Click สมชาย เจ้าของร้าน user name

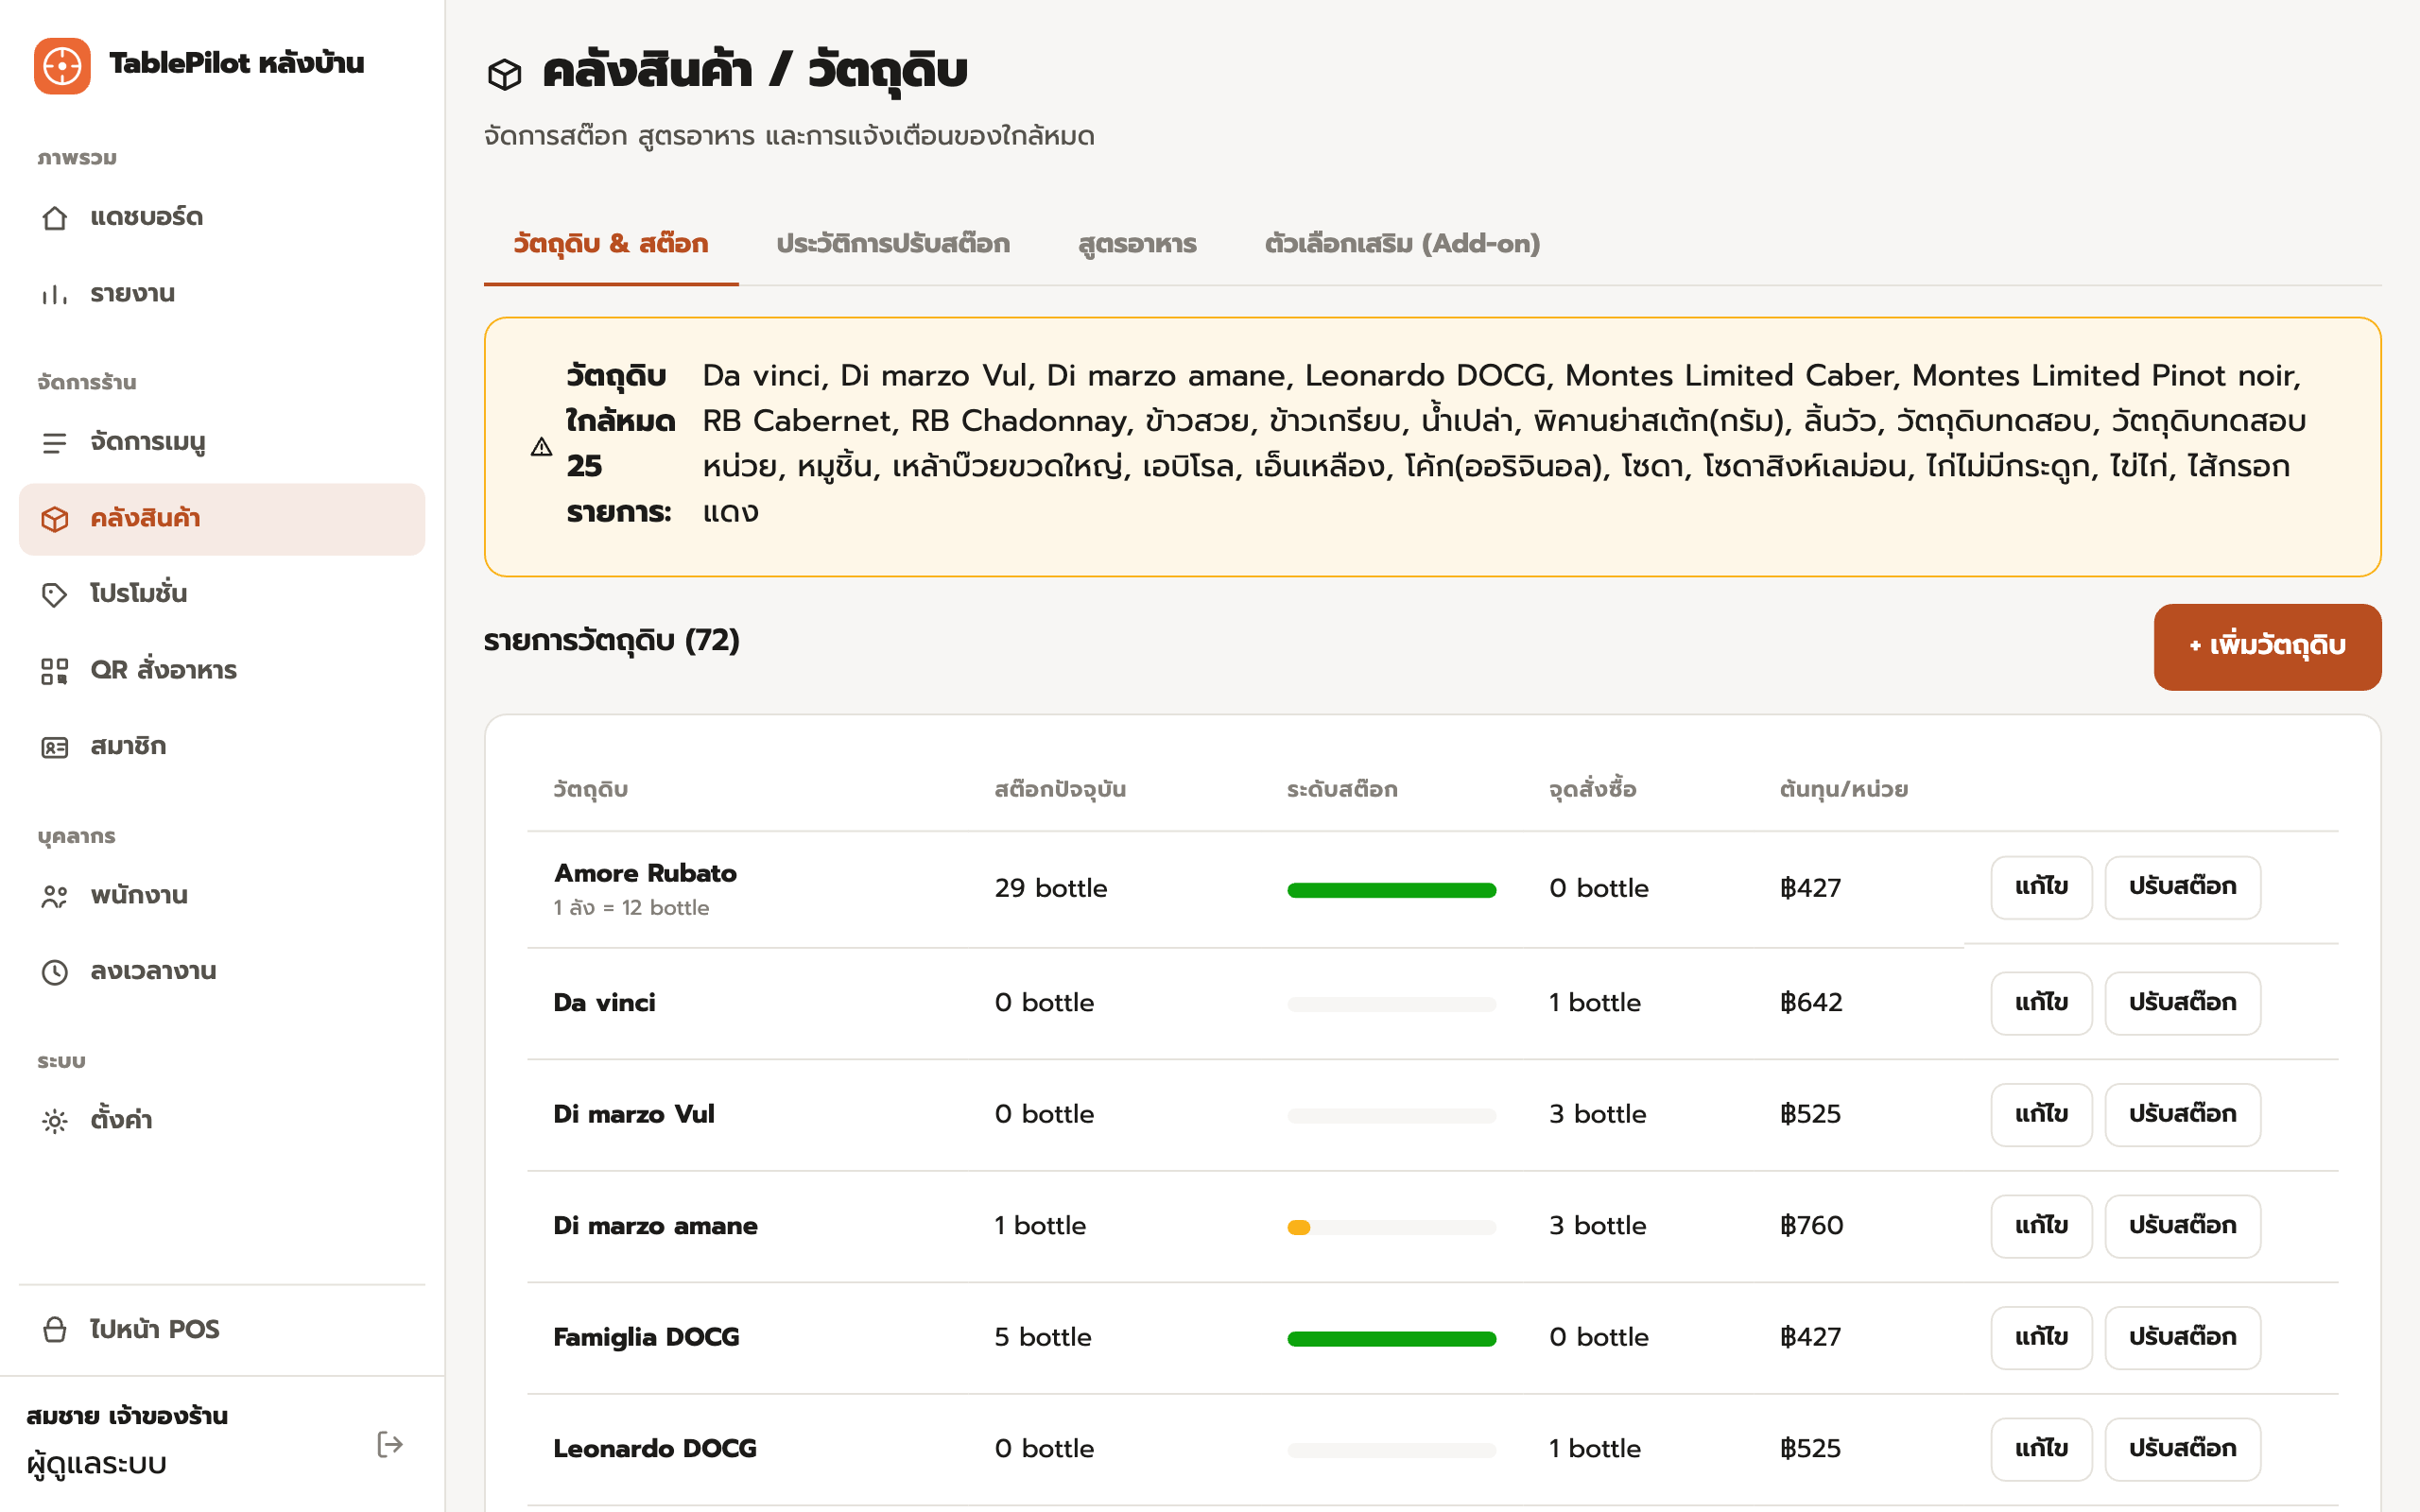[127, 1416]
